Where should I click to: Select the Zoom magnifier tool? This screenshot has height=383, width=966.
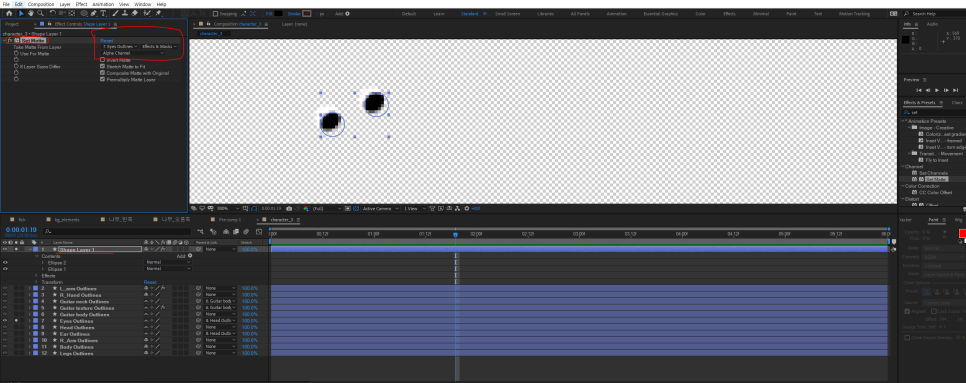tap(40, 13)
